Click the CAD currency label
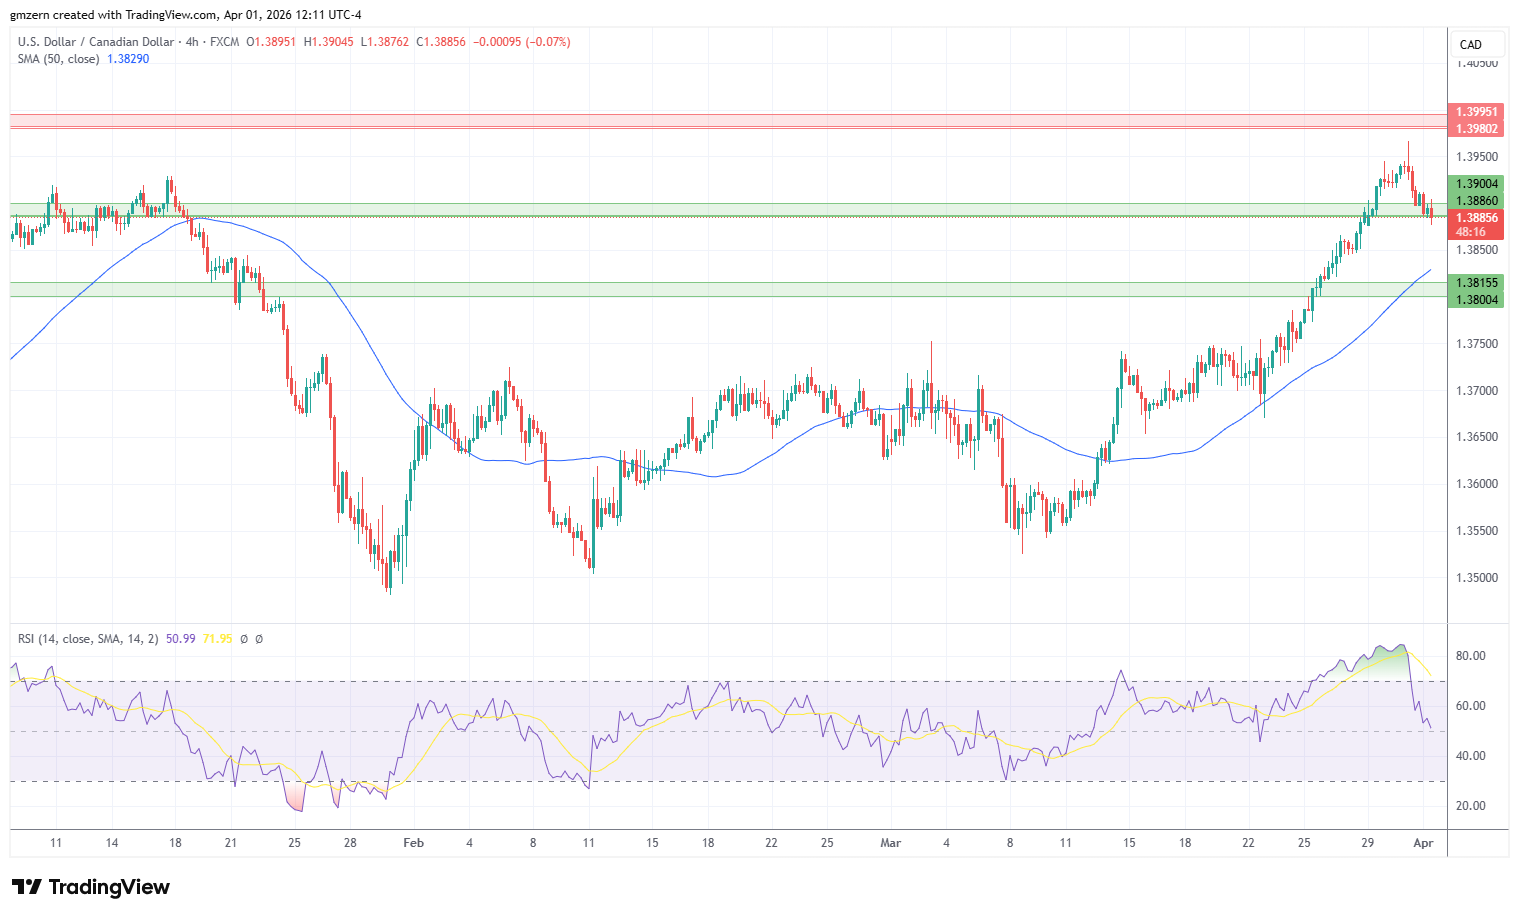The image size is (1519, 917). (x=1471, y=44)
